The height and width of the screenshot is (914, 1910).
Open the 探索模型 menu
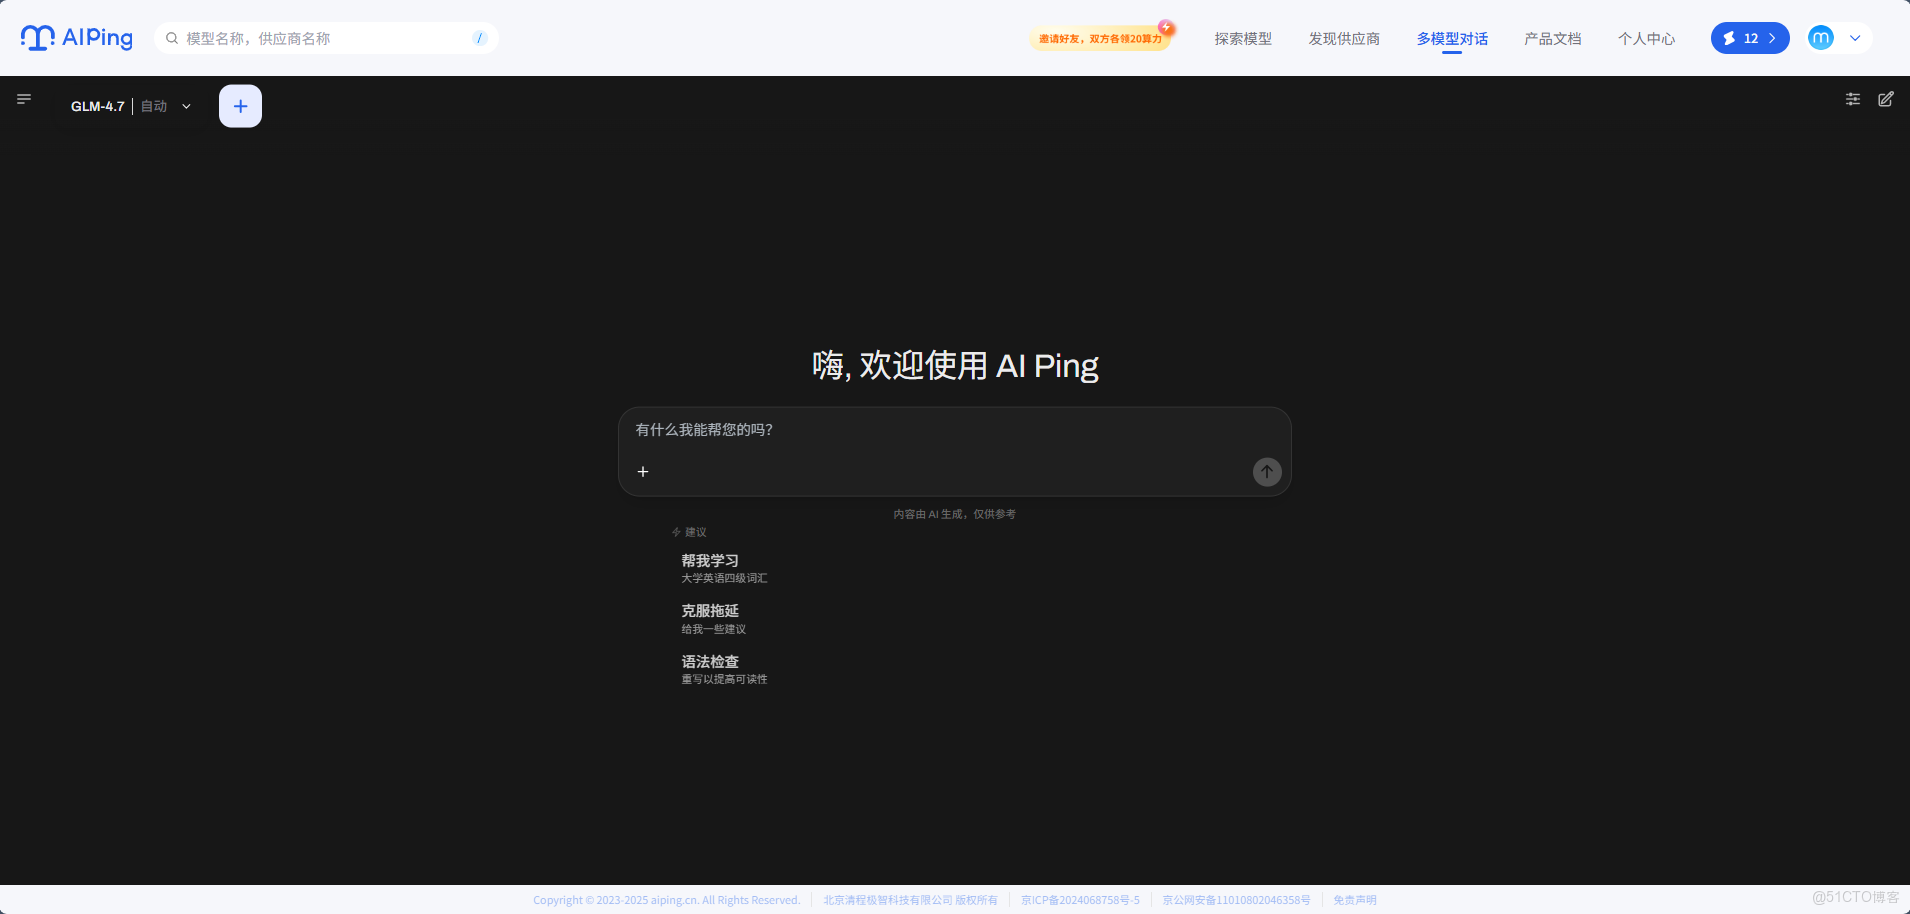1243,39
